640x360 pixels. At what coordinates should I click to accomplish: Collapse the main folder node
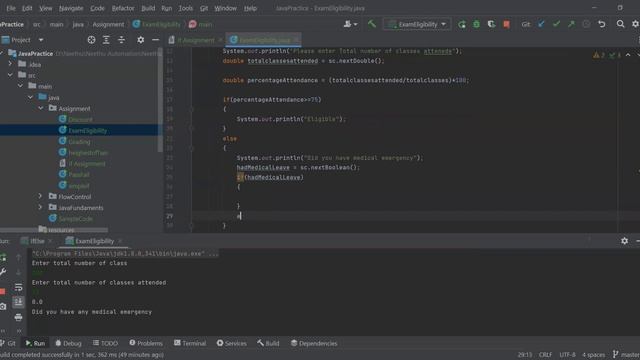click(20, 86)
